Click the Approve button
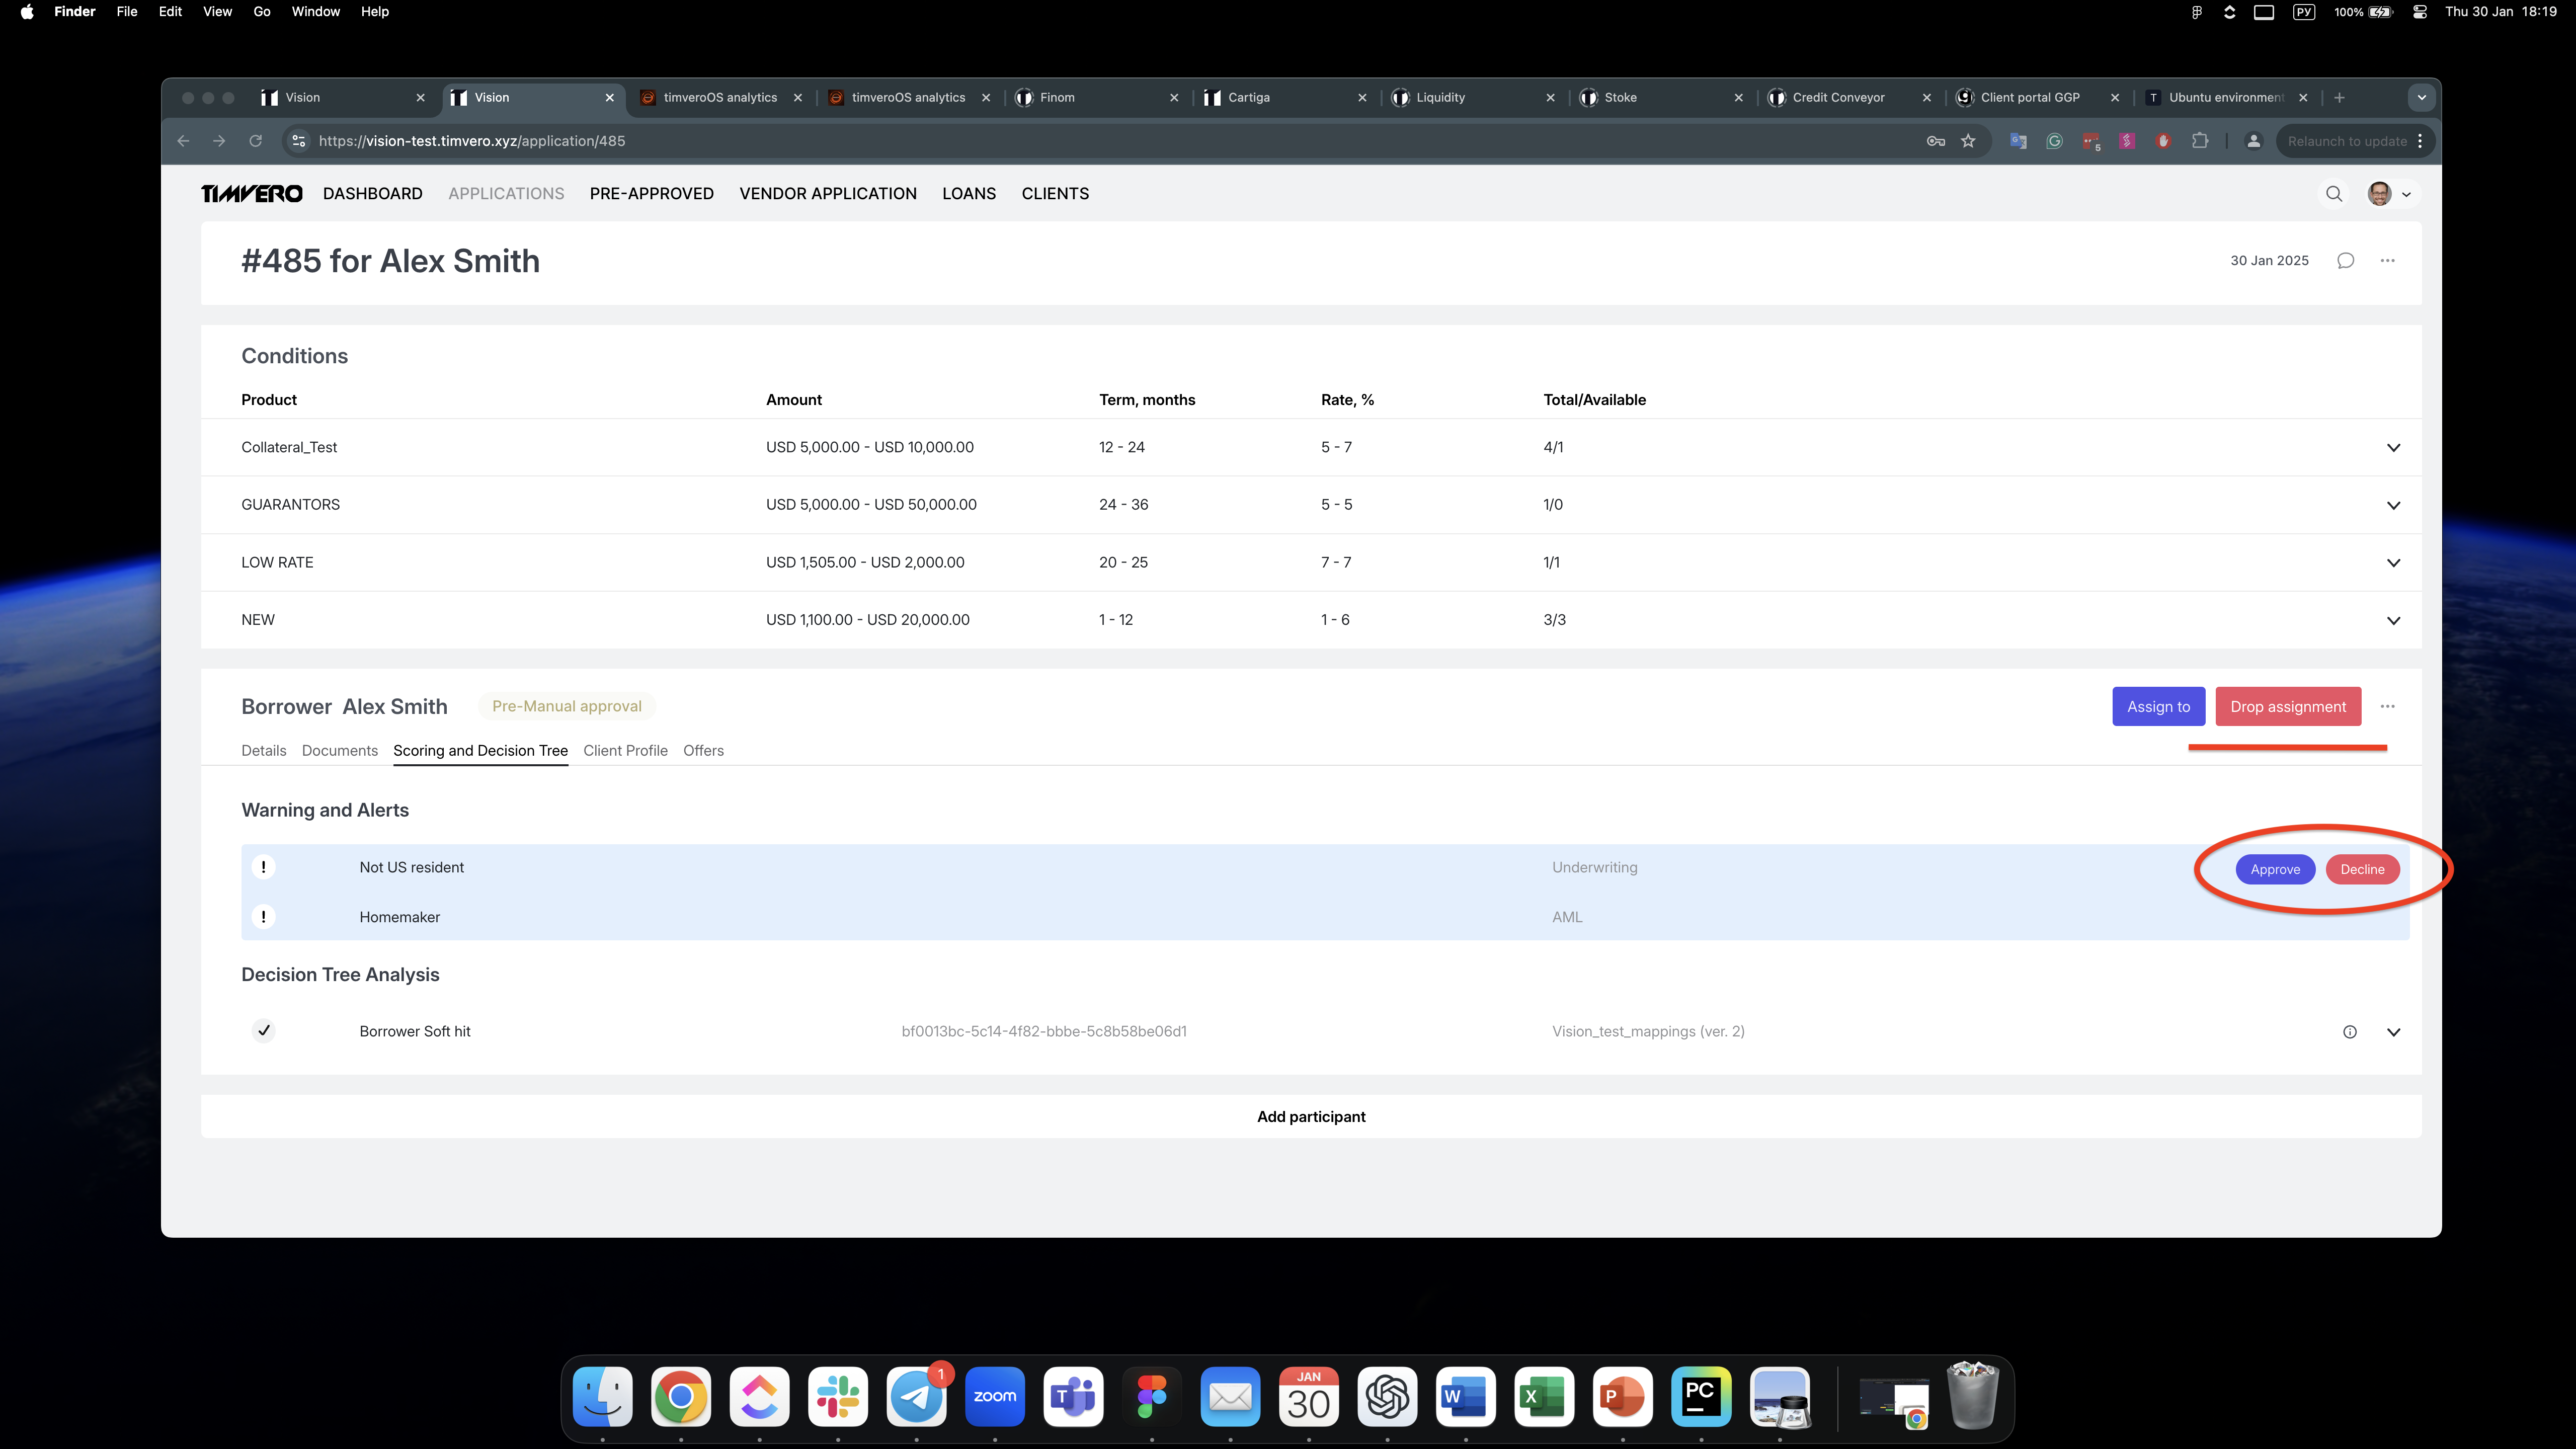 [x=2275, y=870]
